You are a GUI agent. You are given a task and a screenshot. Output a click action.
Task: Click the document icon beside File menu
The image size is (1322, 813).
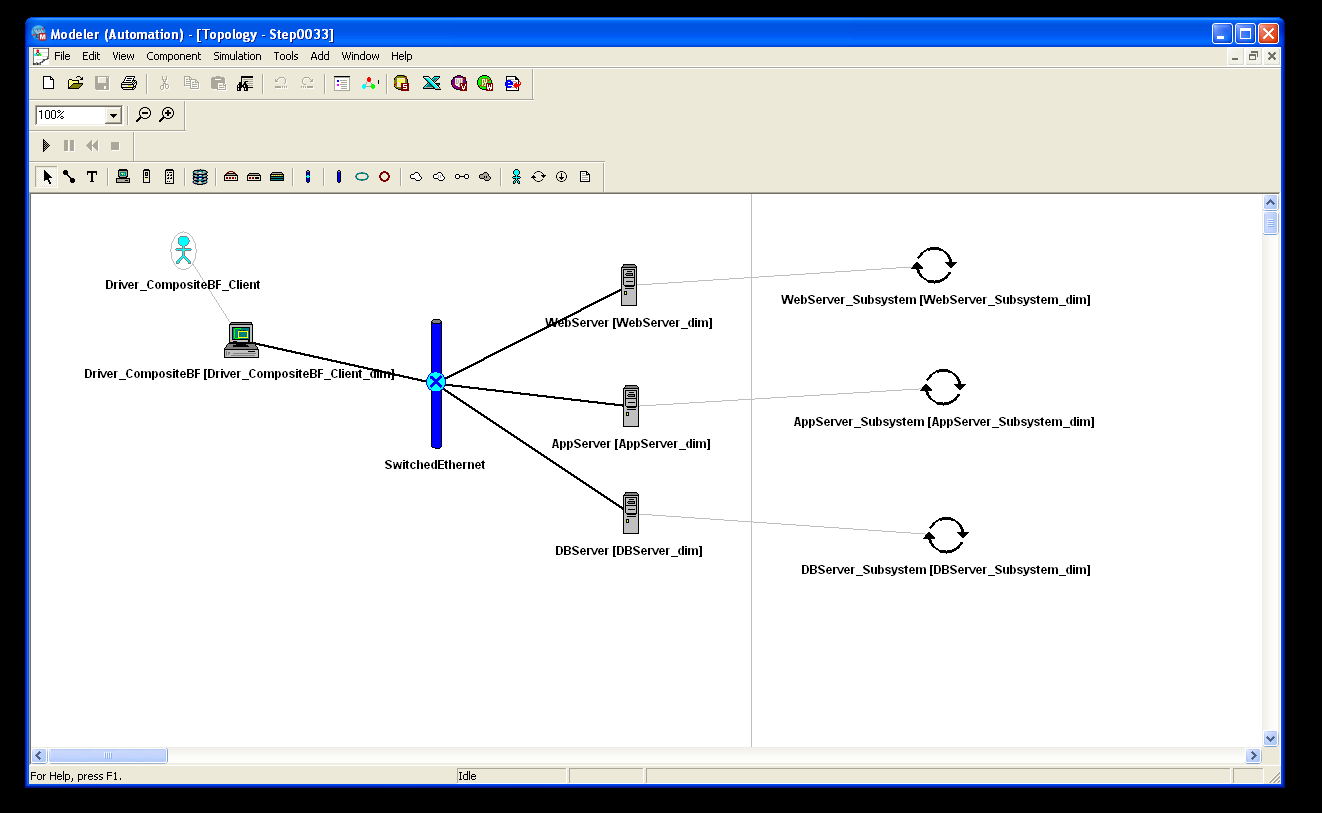(x=40, y=56)
